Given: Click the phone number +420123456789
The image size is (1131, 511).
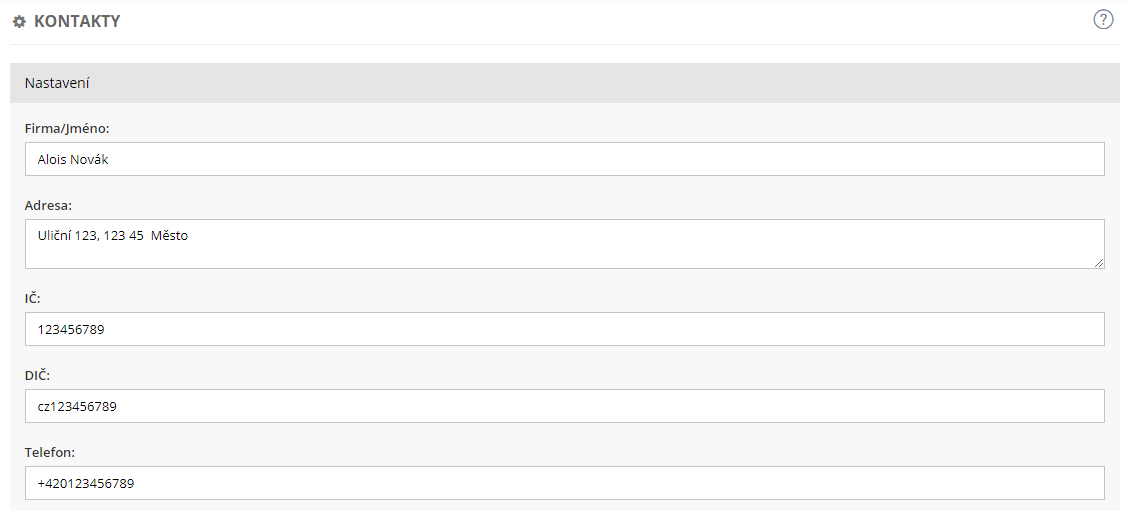Looking at the screenshot, I should point(86,483).
